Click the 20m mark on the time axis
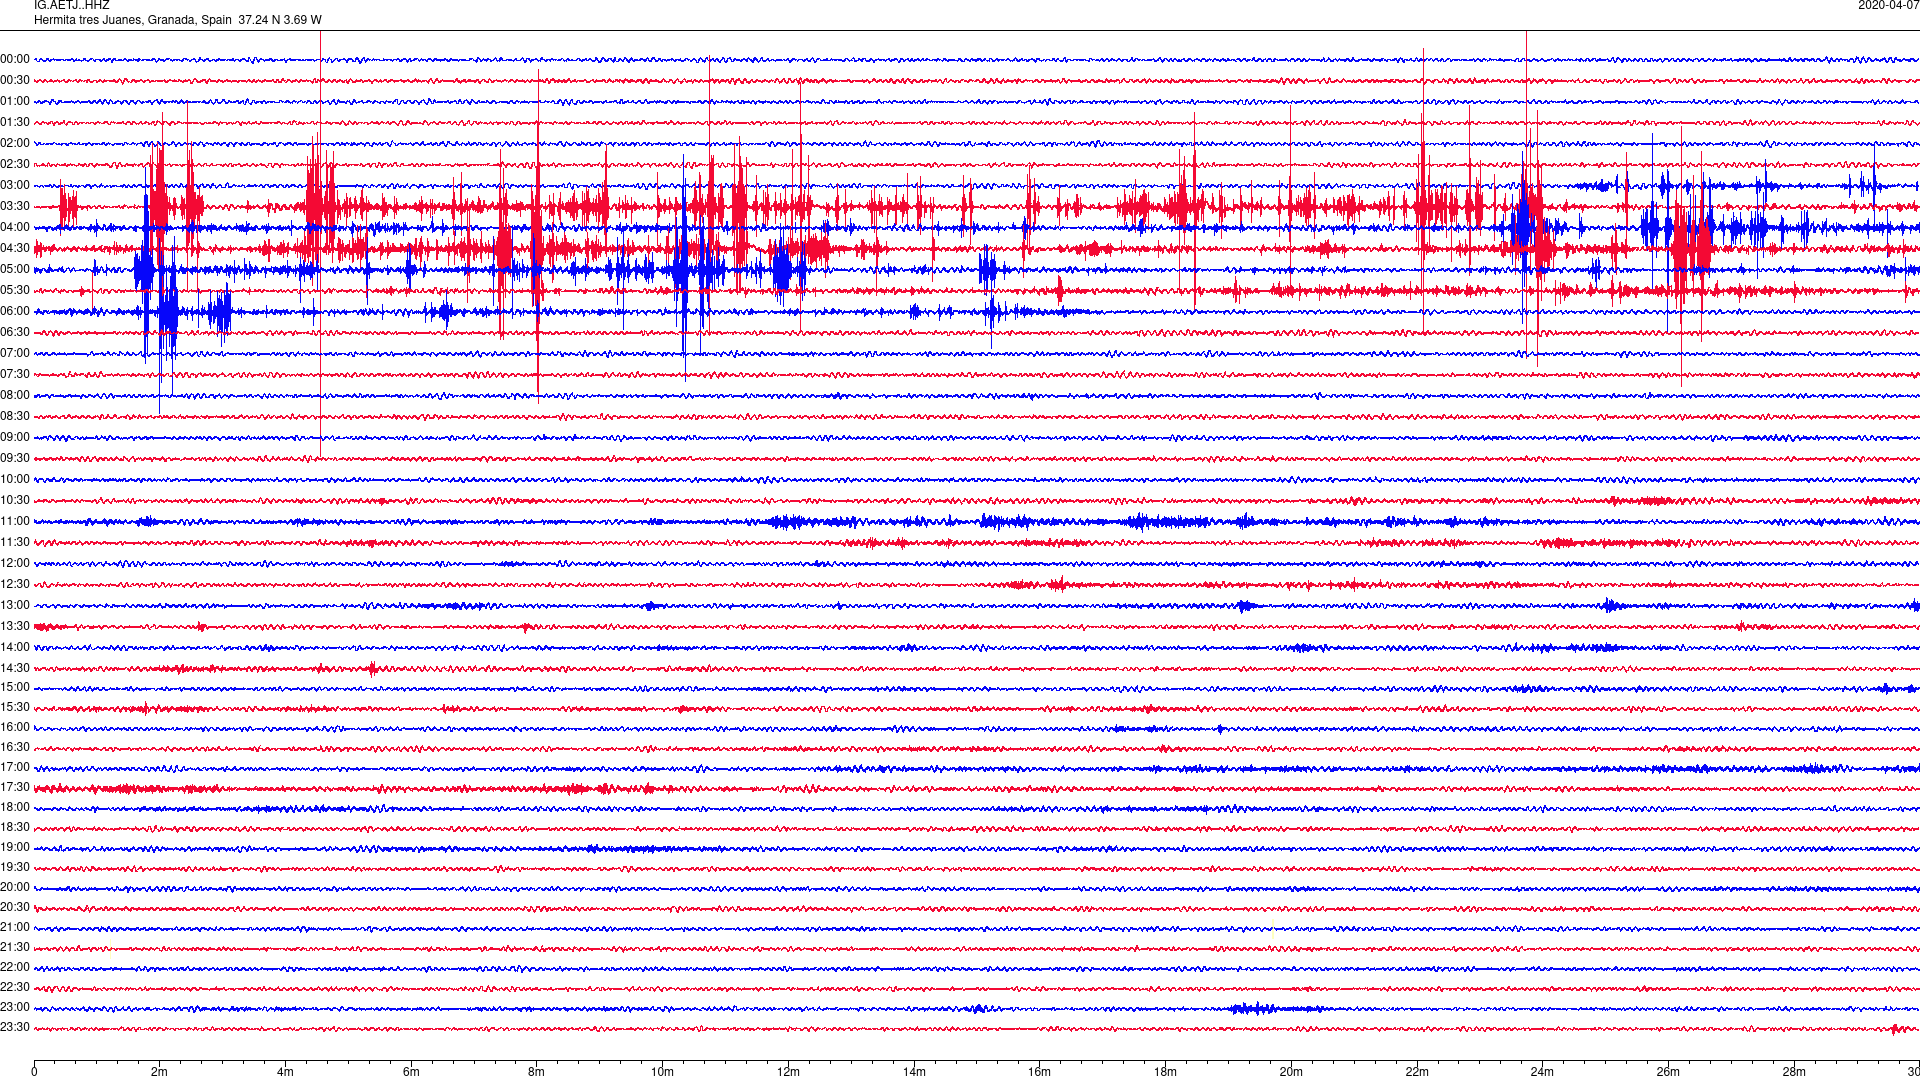Screen dimensions: 1920x1080 1291,1072
